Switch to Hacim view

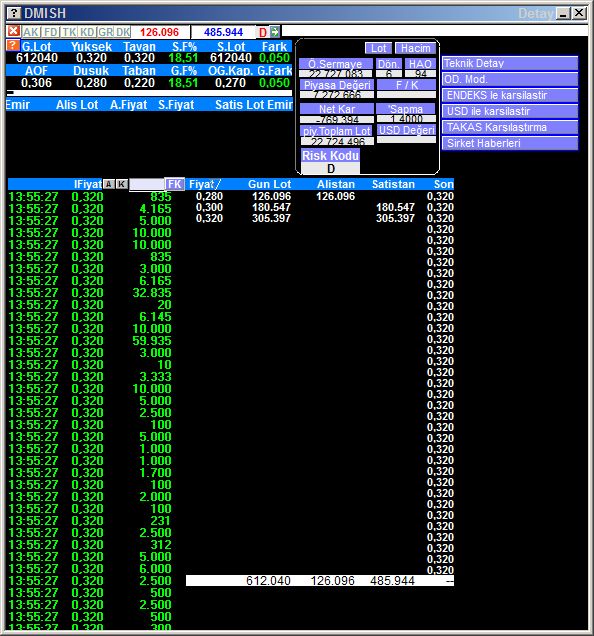coord(415,48)
